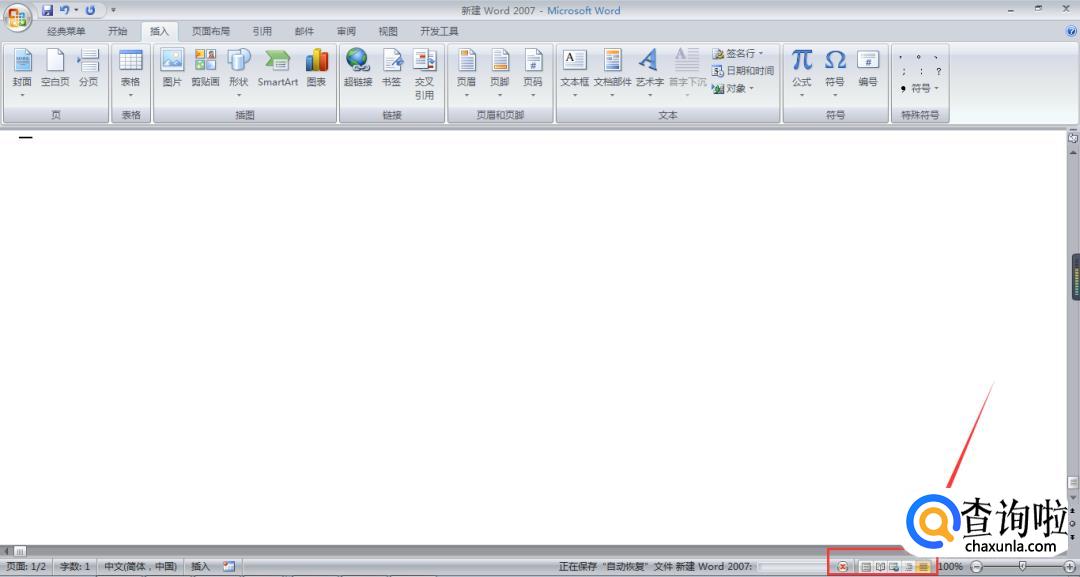Repeat the last action in Quick Access Toolbar
The height and width of the screenshot is (577, 1080).
[x=90, y=10]
